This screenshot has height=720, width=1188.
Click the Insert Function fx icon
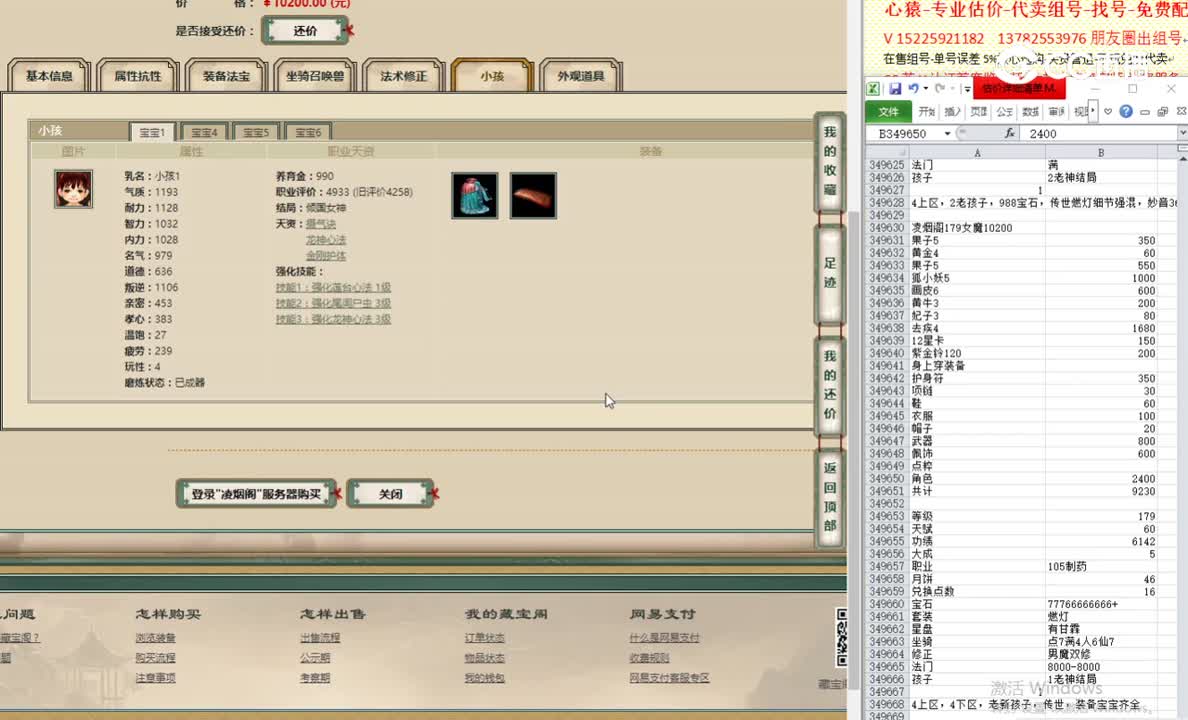click(1010, 133)
